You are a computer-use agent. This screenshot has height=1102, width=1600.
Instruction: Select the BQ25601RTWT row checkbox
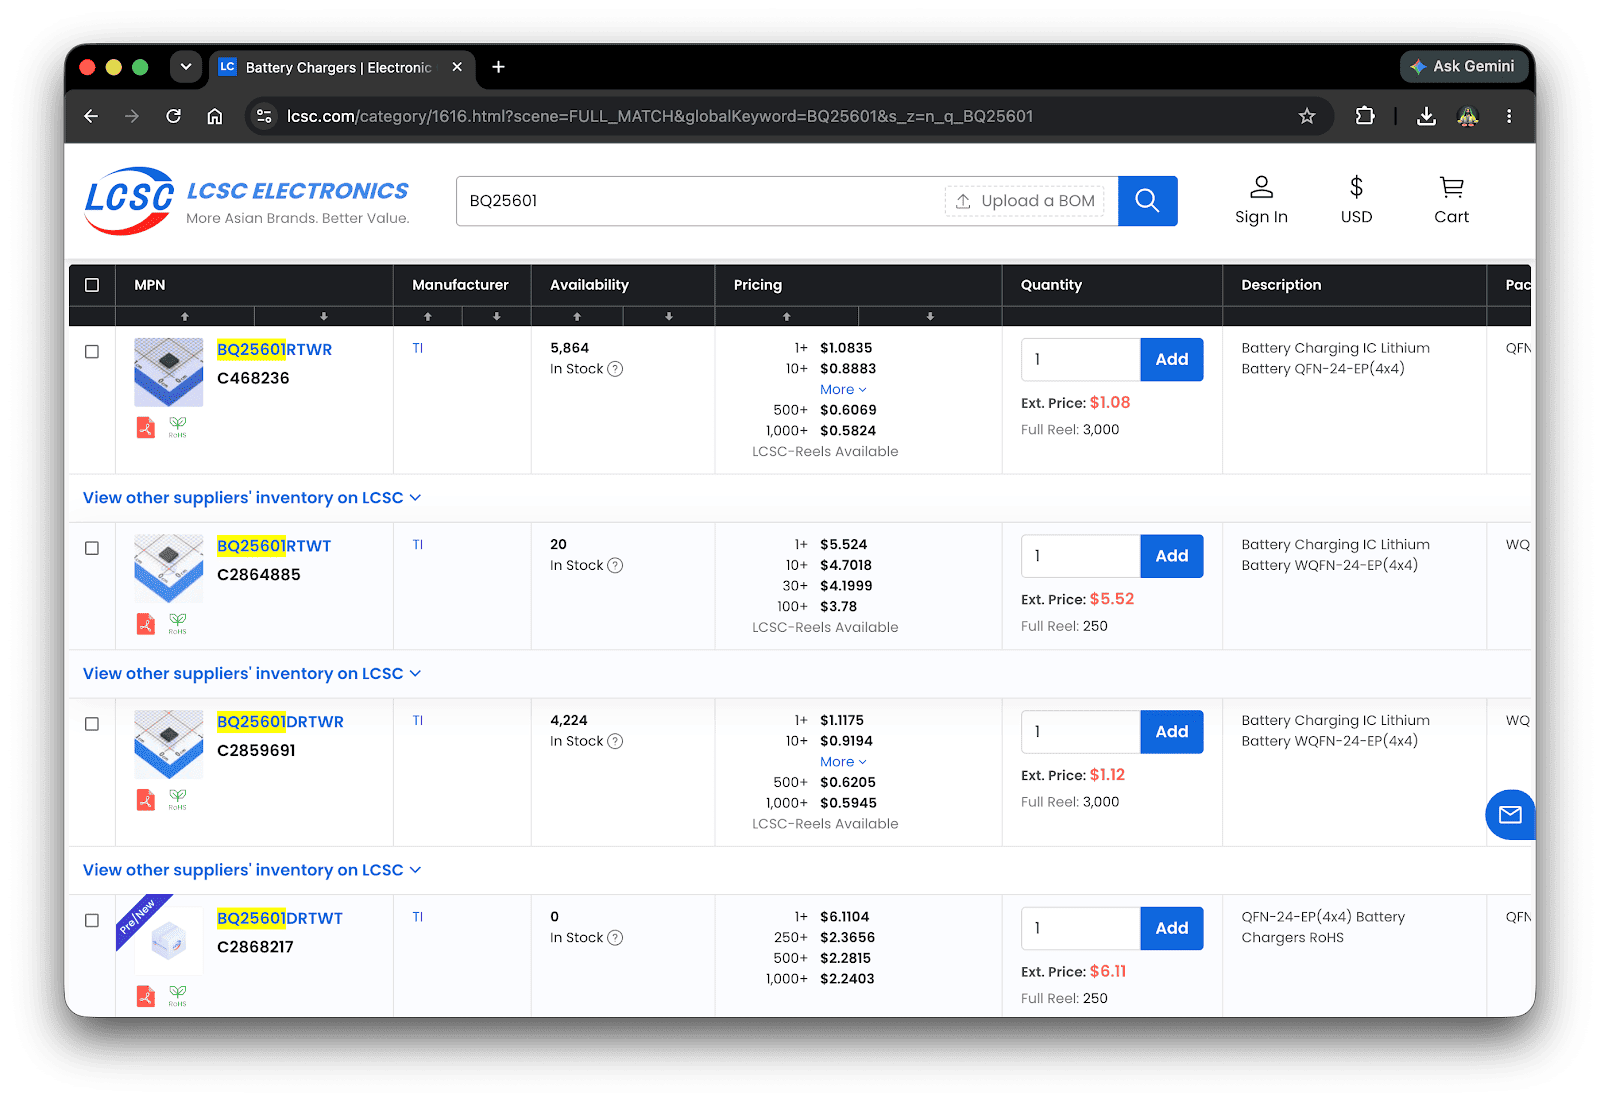click(x=92, y=548)
